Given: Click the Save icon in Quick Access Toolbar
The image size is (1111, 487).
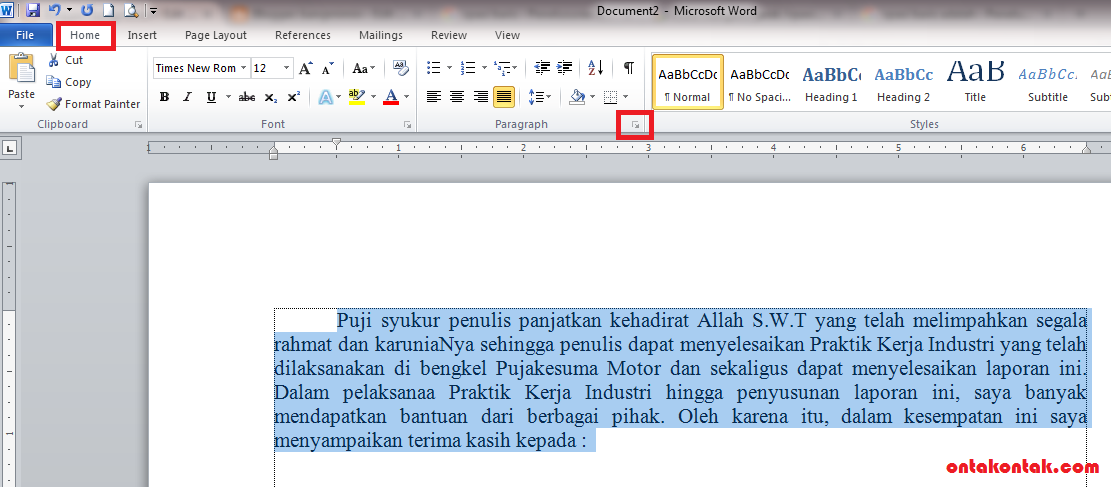Looking at the screenshot, I should pos(33,10).
